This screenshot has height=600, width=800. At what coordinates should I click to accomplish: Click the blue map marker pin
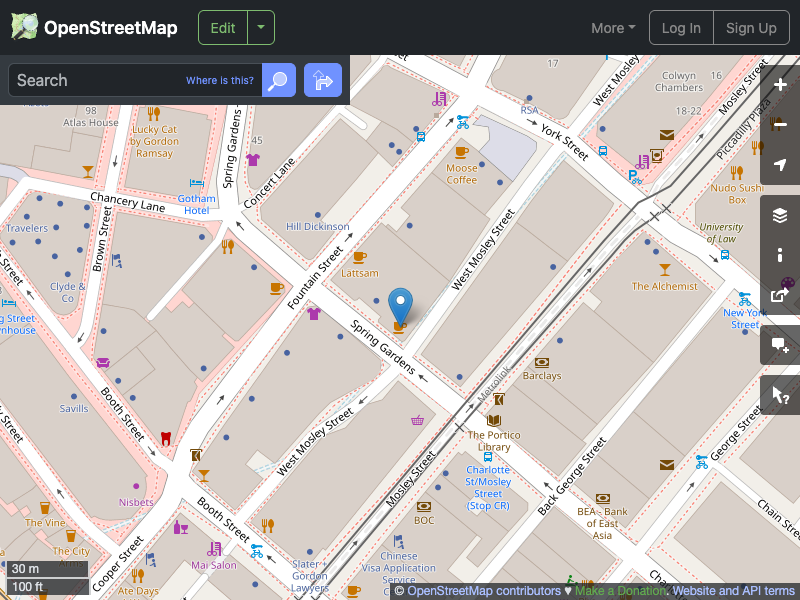click(x=399, y=301)
